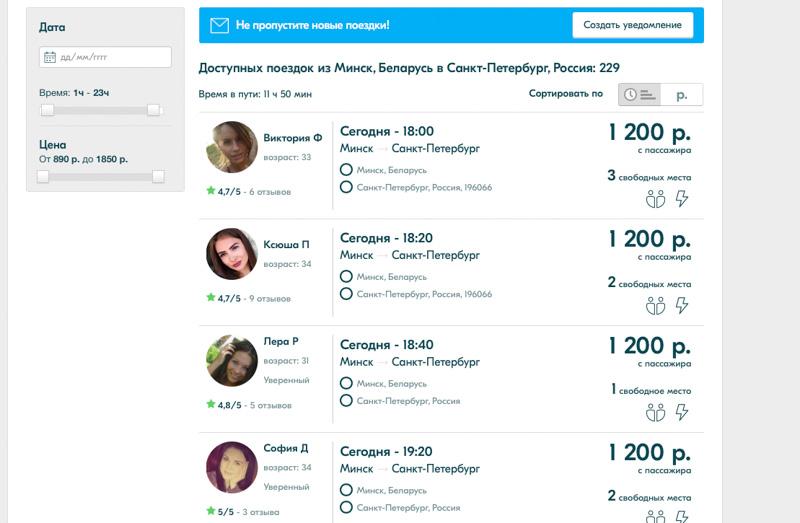Screen dimensions: 800x523
Task: Click the Создать уведомление button
Action: [633, 25]
